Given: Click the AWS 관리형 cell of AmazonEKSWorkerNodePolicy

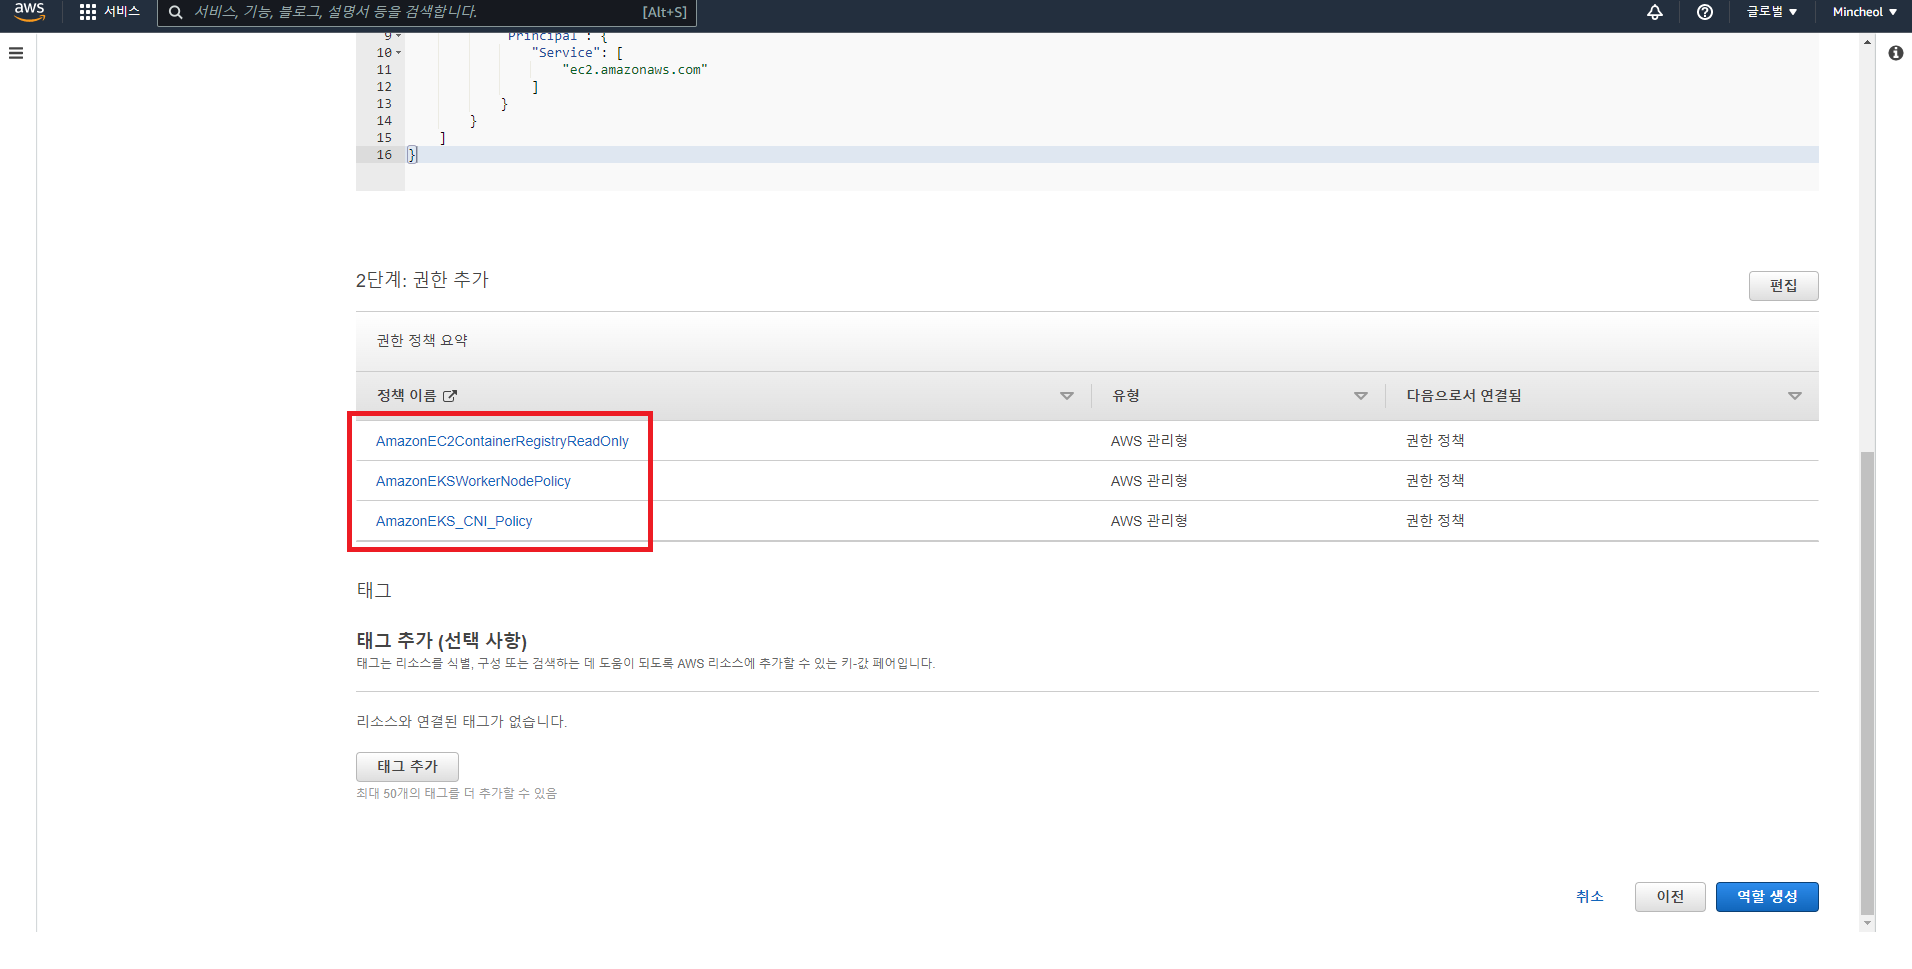Looking at the screenshot, I should [1149, 481].
